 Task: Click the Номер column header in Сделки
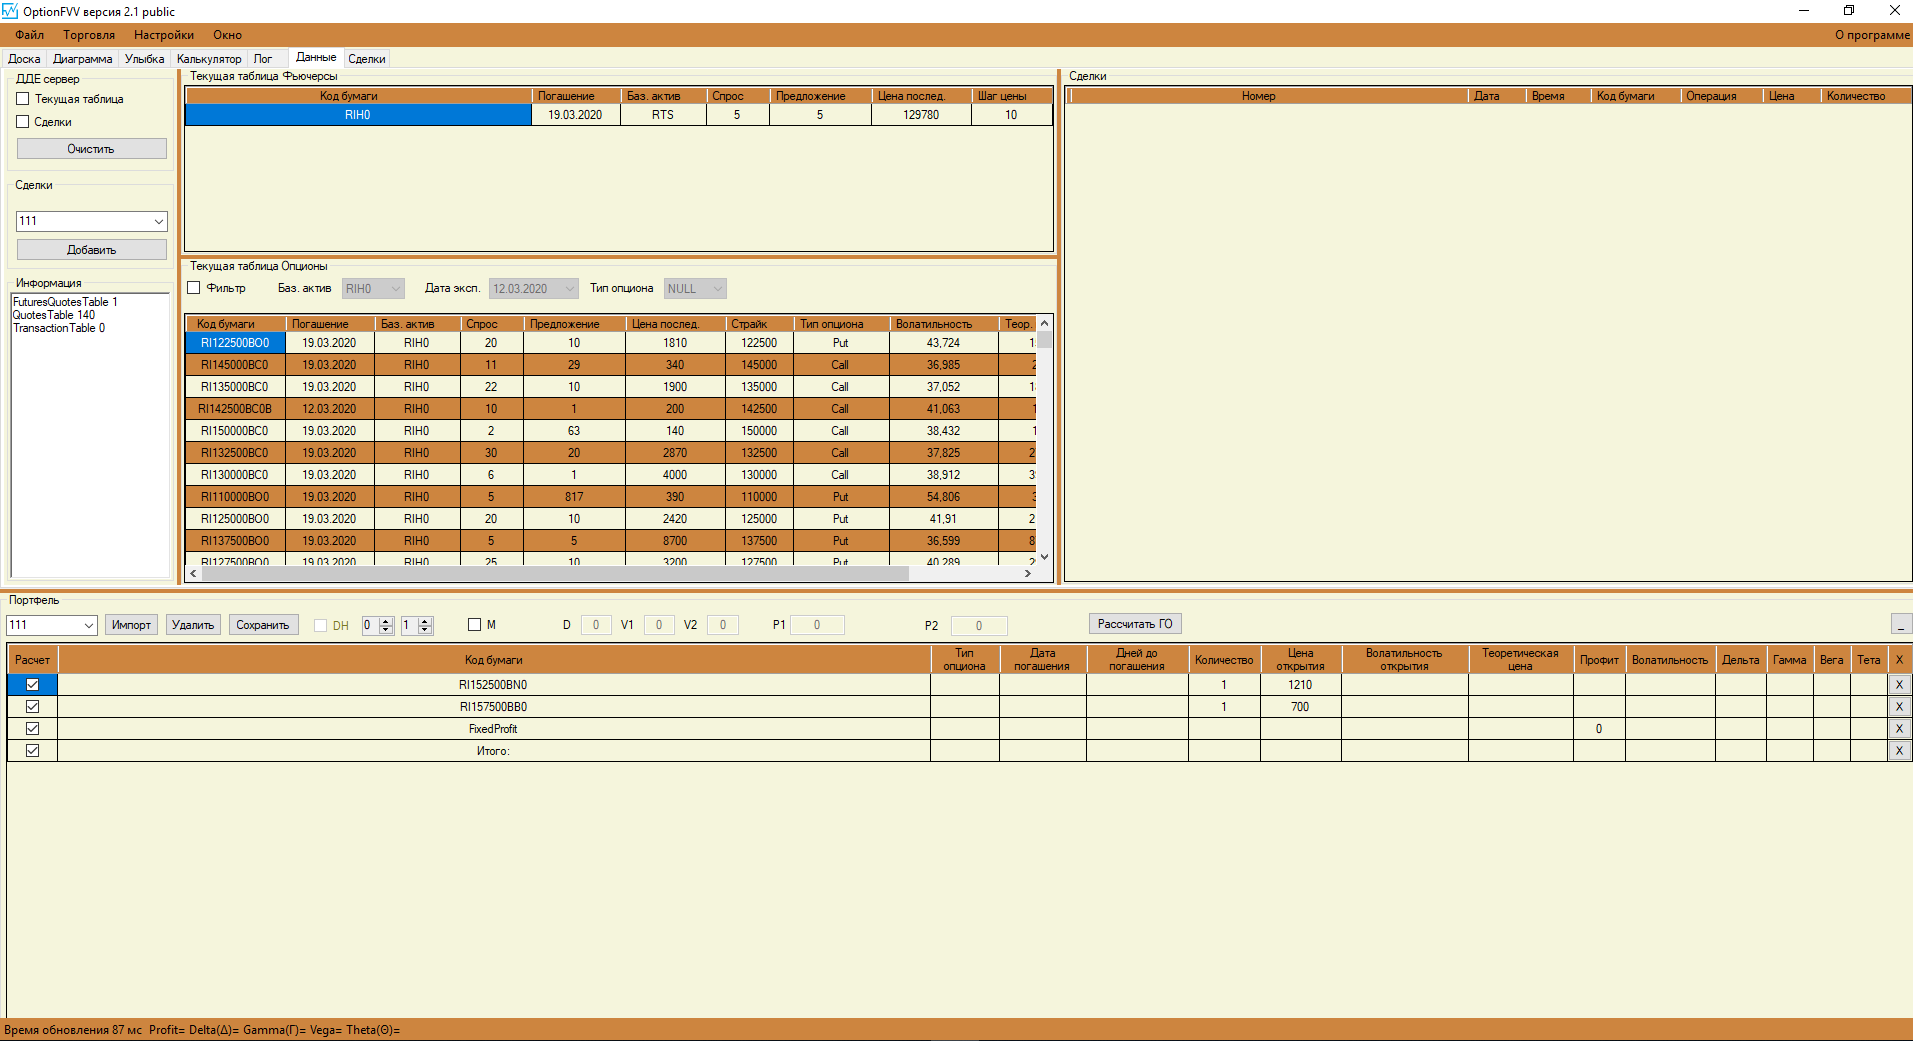tap(1268, 96)
